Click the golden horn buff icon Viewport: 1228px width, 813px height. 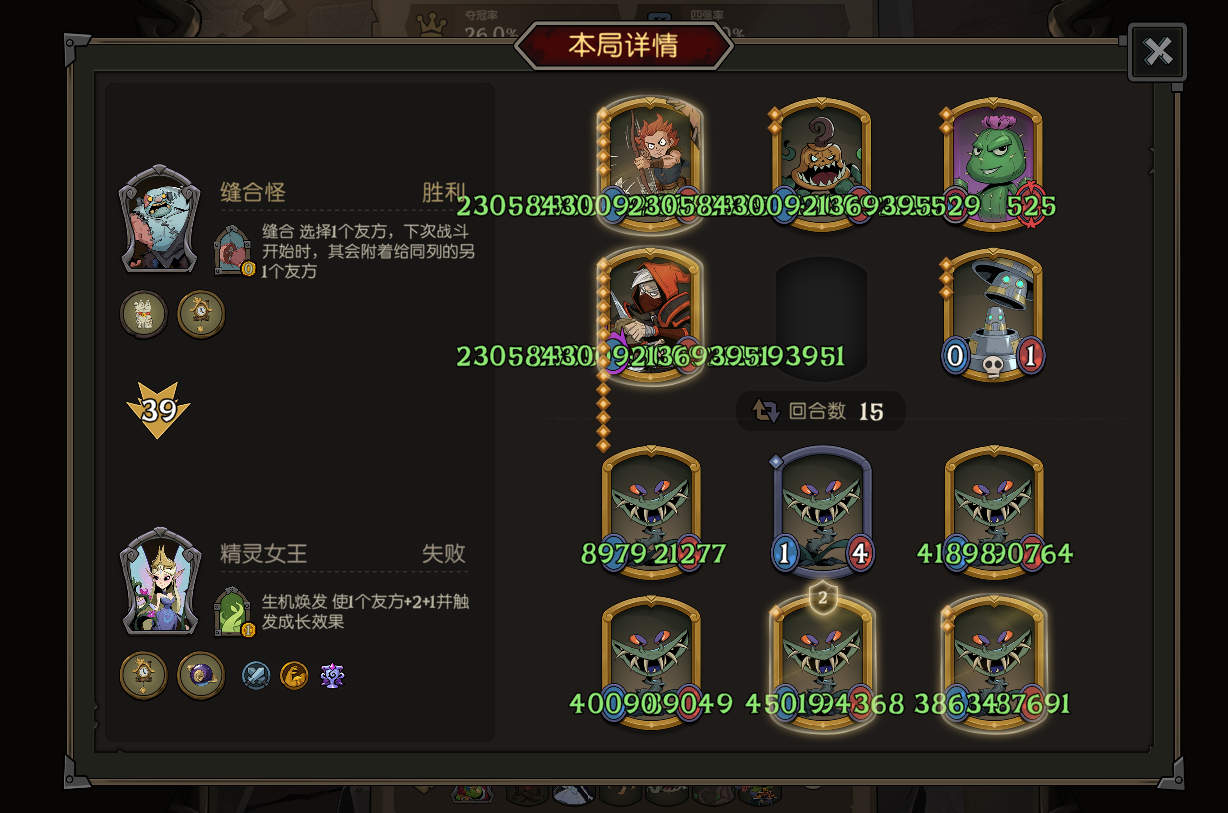coord(294,675)
